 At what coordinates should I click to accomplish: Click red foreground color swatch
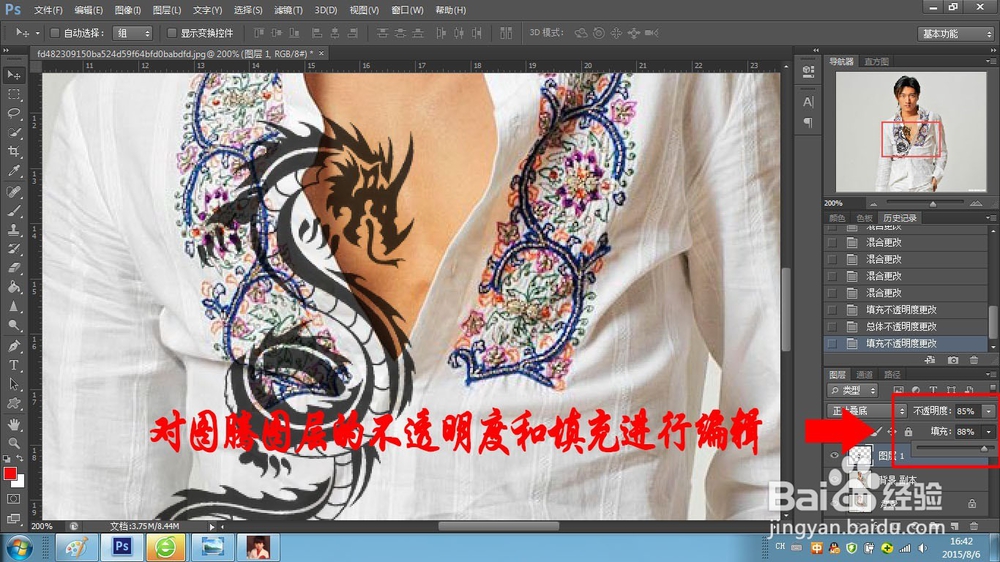(10, 473)
